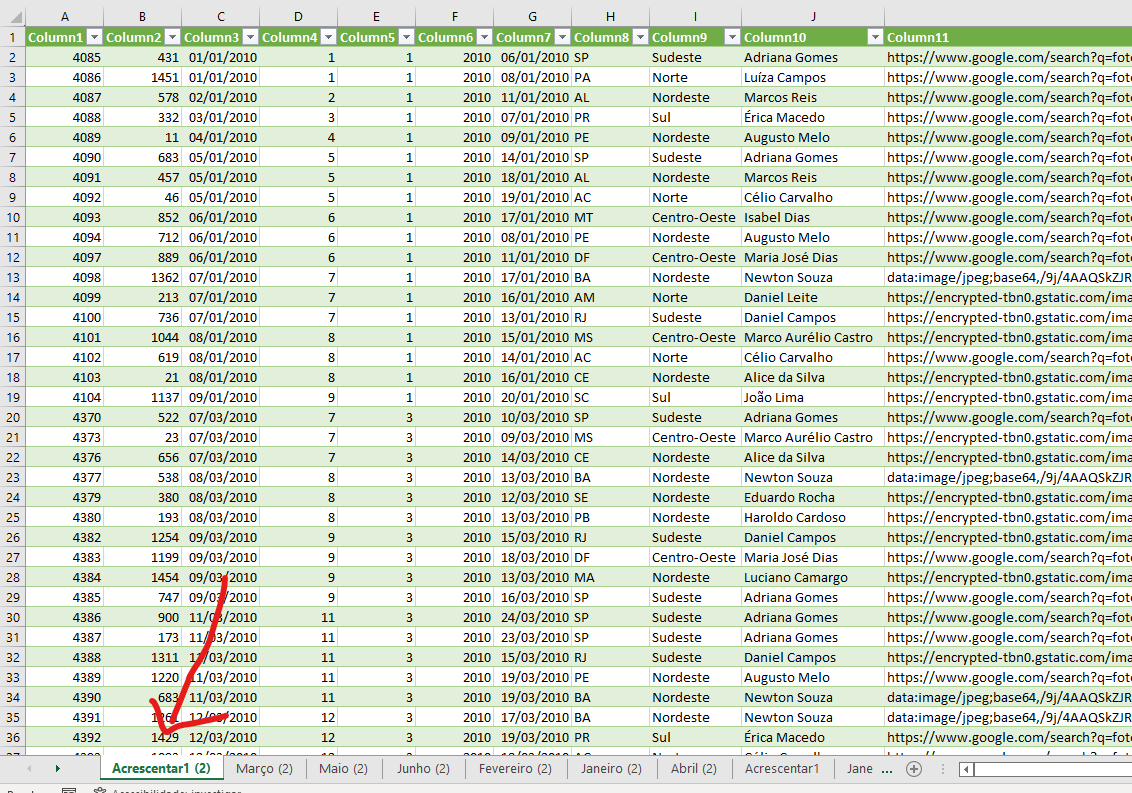Click the cell with value 1362
This screenshot has width=1132, height=793.
coord(142,277)
